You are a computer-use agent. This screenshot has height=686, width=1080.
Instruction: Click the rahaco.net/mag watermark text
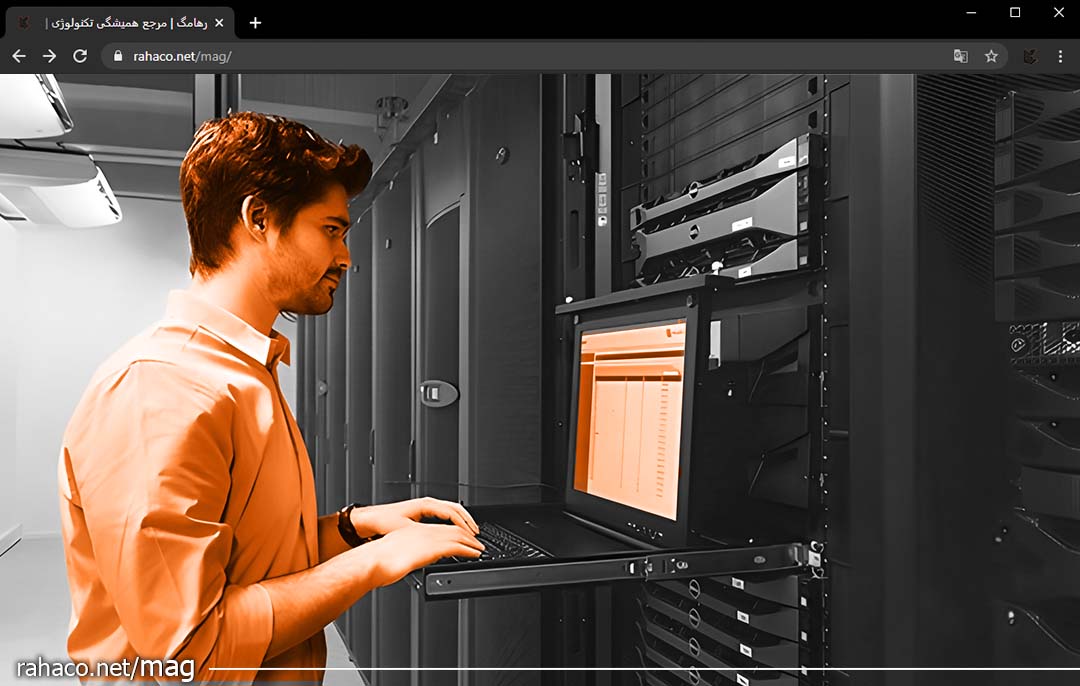[x=105, y=668]
